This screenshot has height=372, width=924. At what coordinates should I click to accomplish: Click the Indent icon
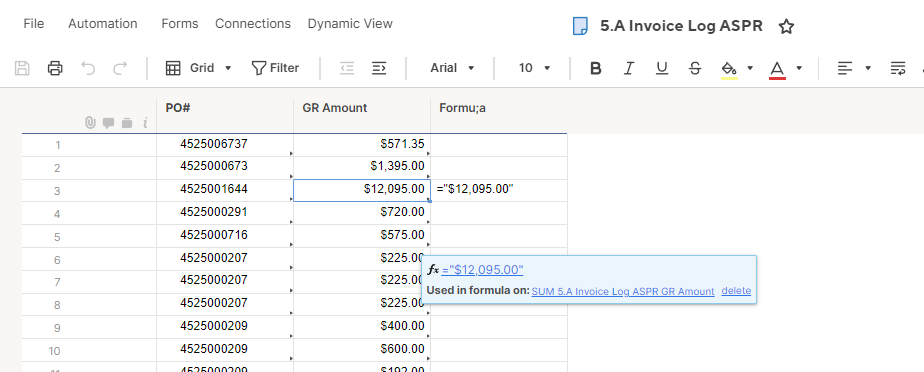(x=379, y=68)
